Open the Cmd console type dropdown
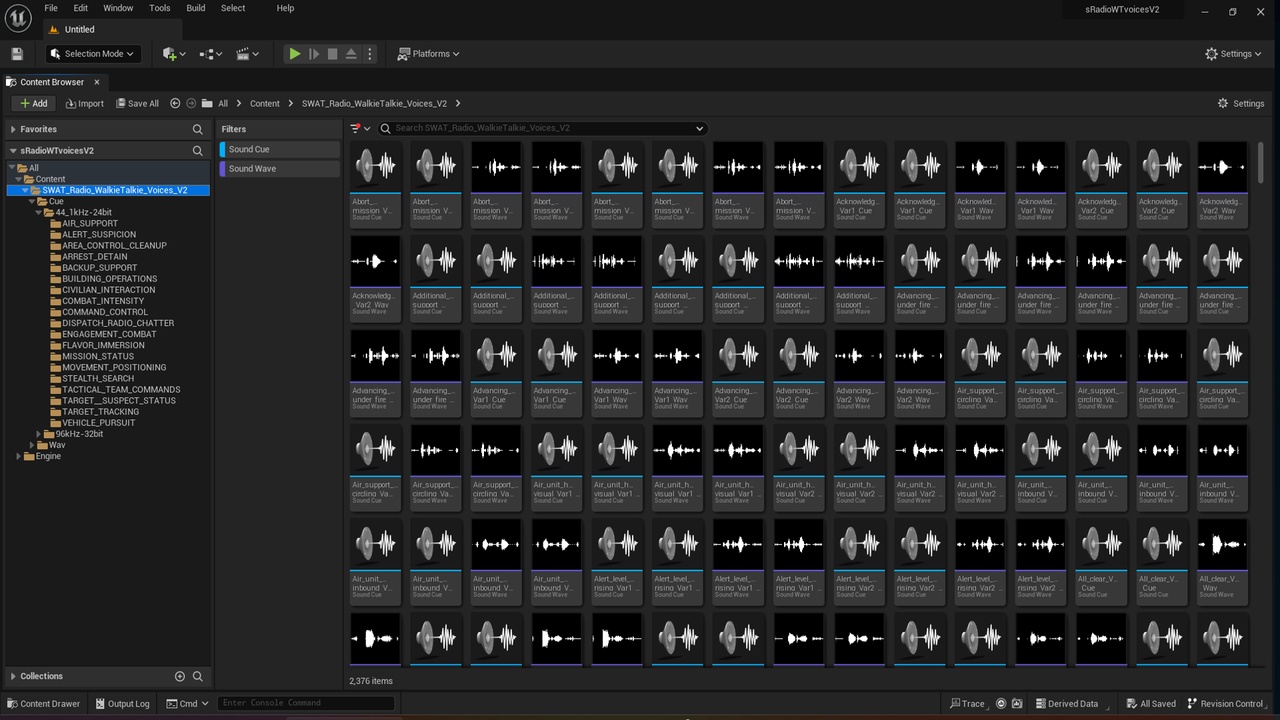The width and height of the screenshot is (1280, 720). pyautogui.click(x=188, y=703)
